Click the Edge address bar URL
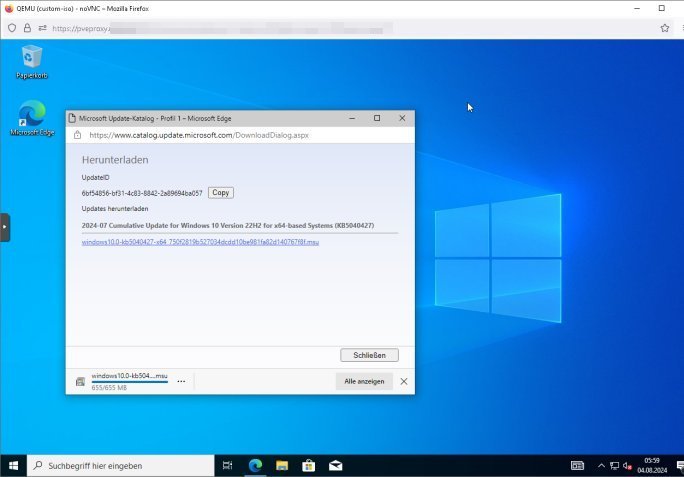 pyautogui.click(x=199, y=135)
